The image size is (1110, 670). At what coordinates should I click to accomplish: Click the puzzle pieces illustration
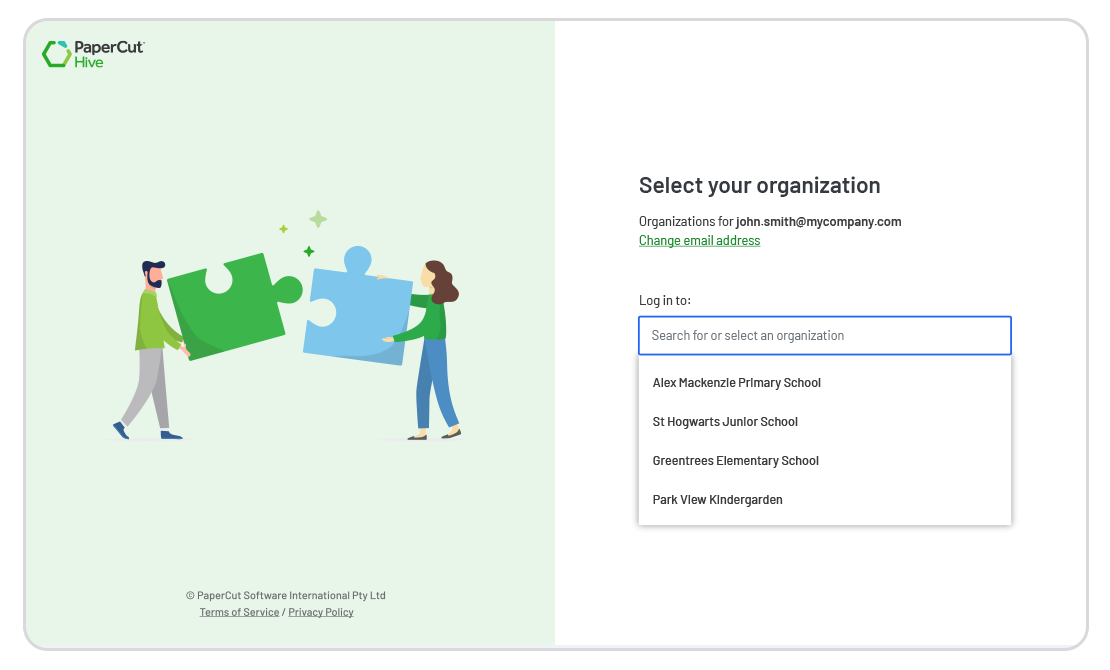(x=287, y=326)
